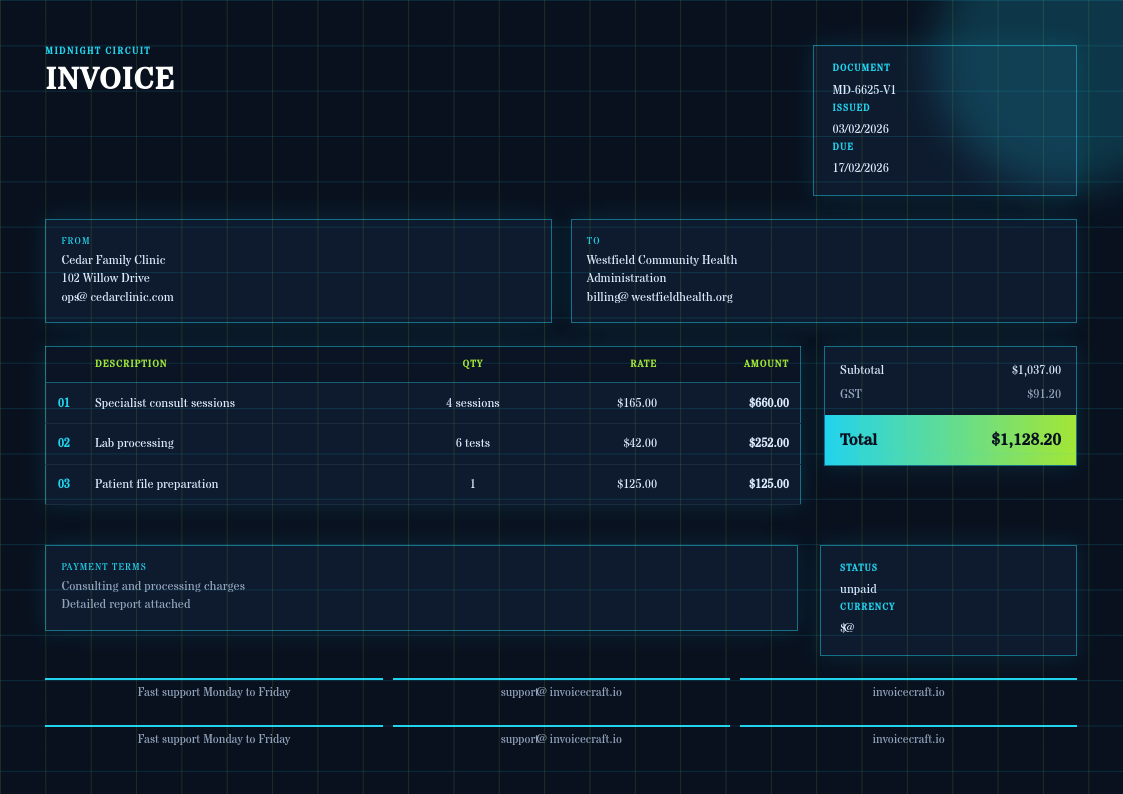Select the Patient file preparation description
The image size is (1123, 794).
tap(156, 484)
